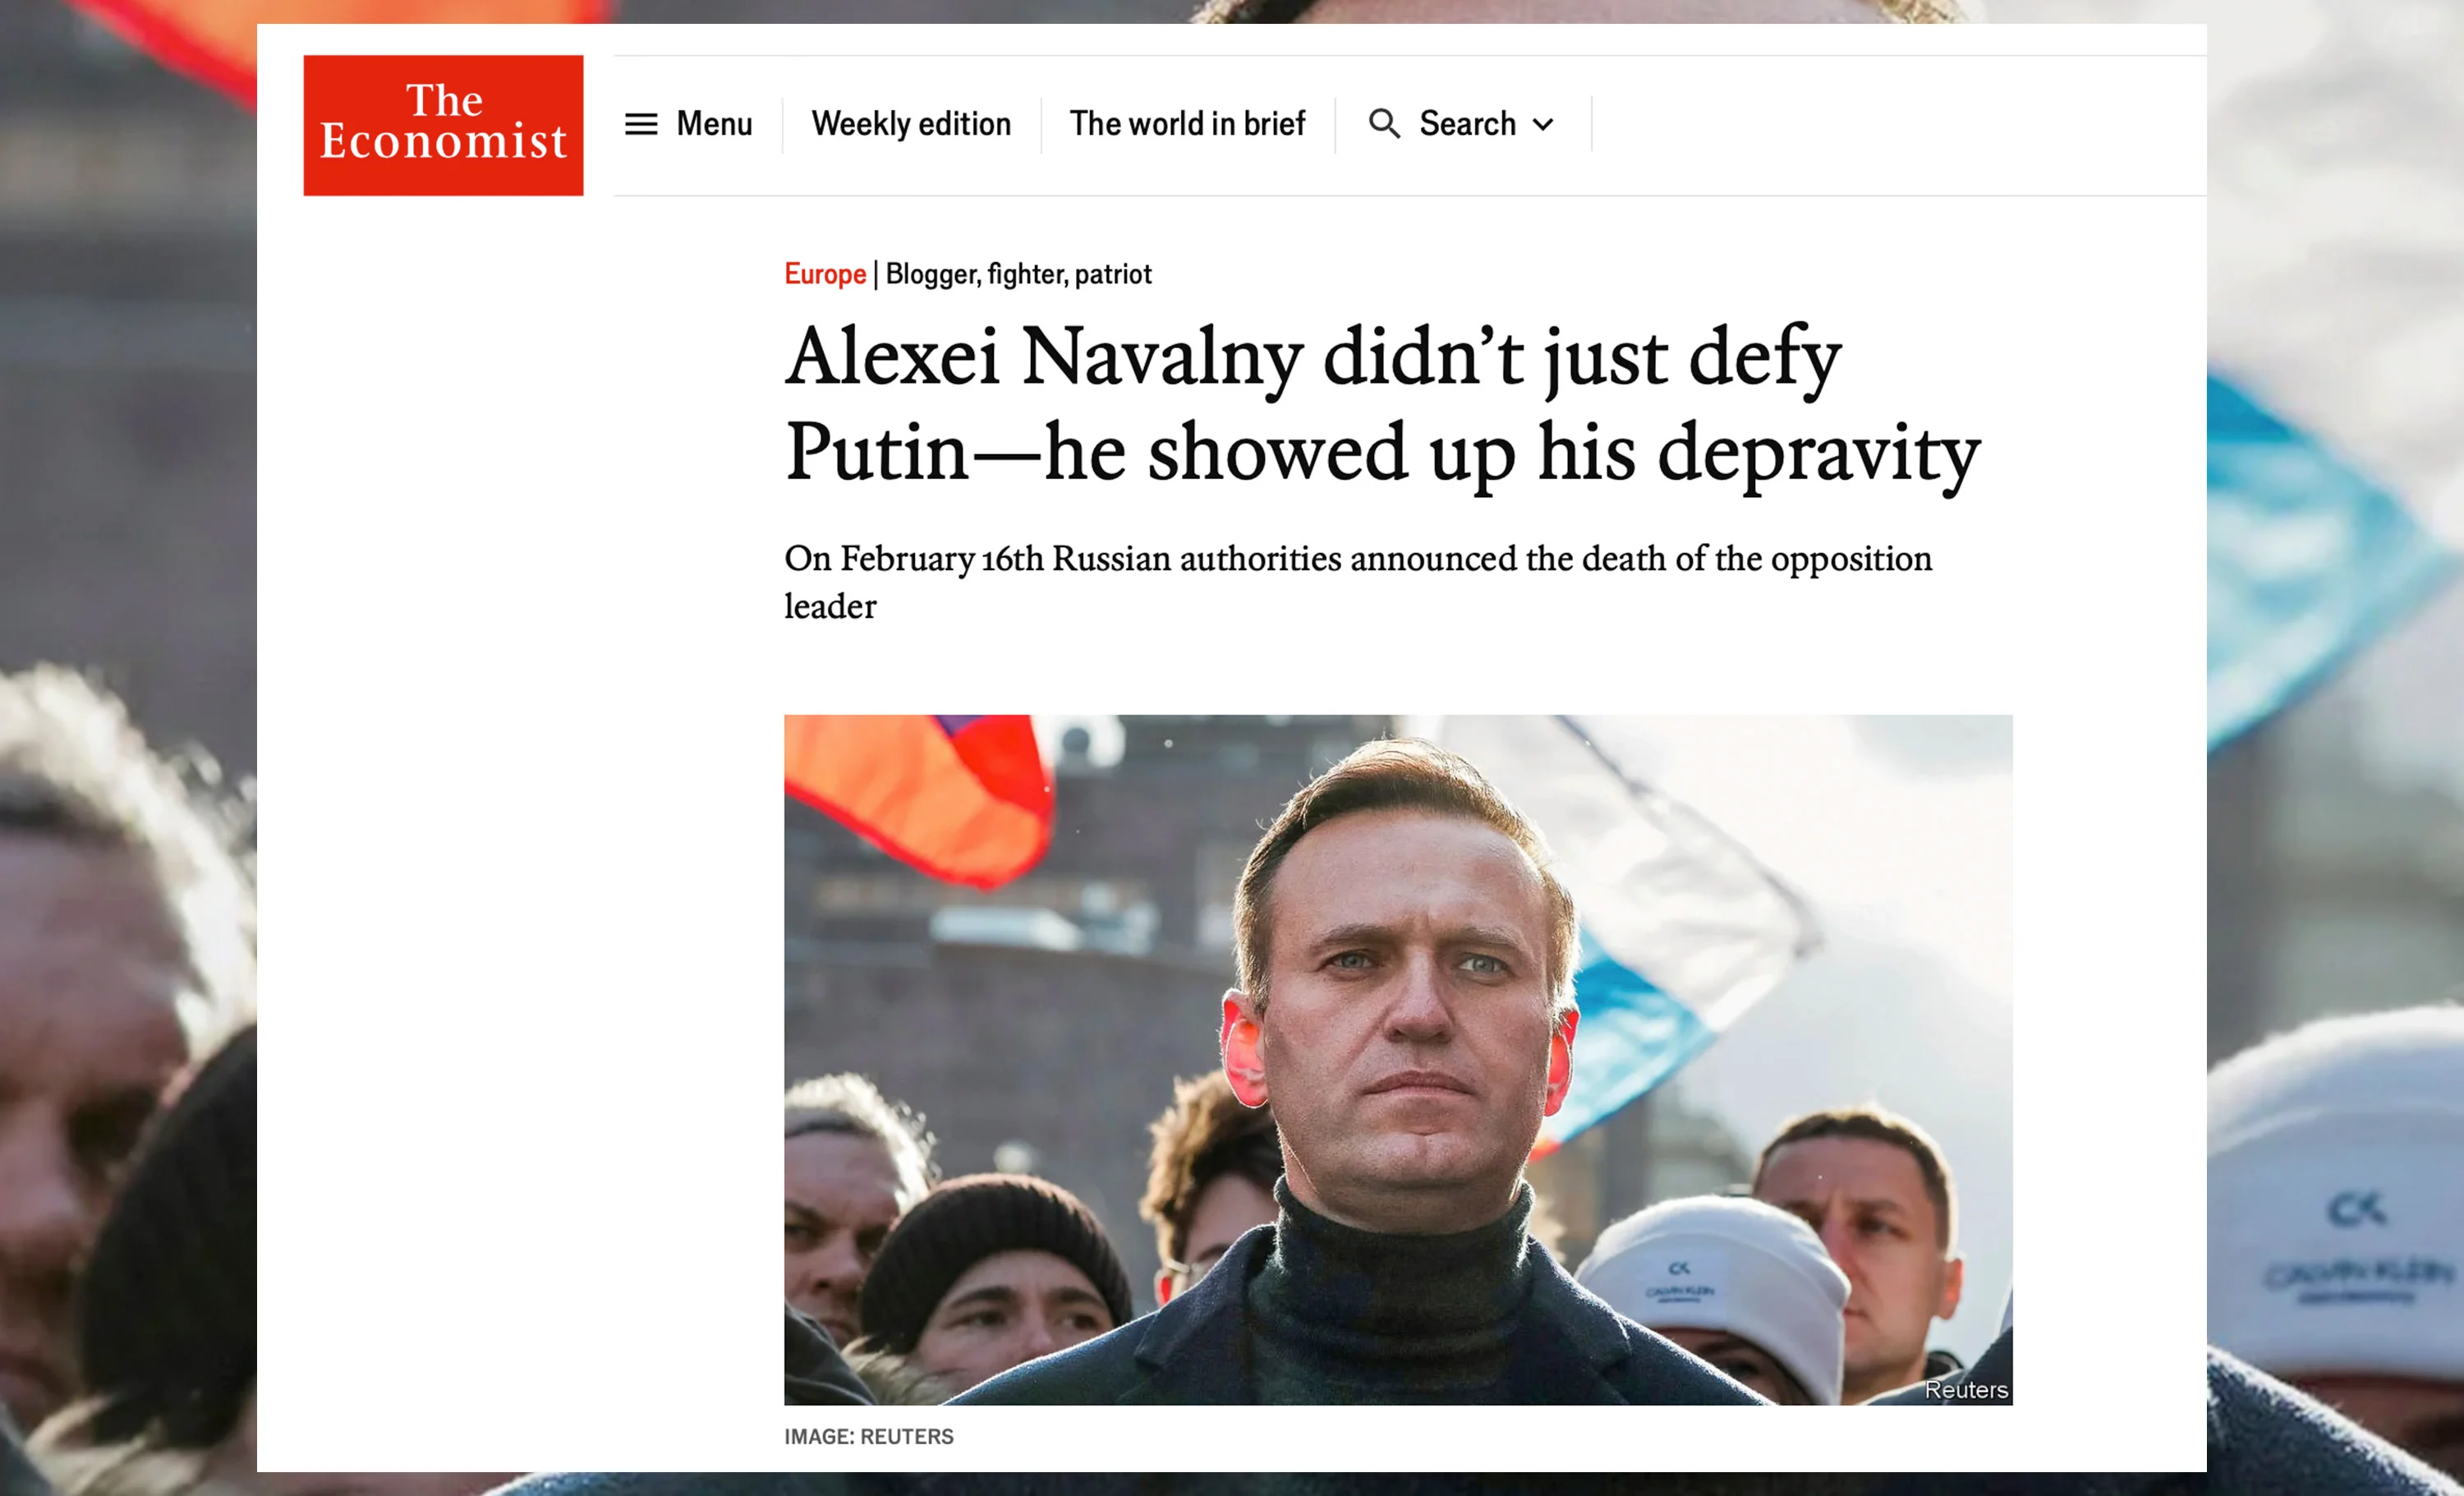Click the Reuters watermark on the photo
Screen dimensions: 2464x1496
[x=1965, y=1389]
